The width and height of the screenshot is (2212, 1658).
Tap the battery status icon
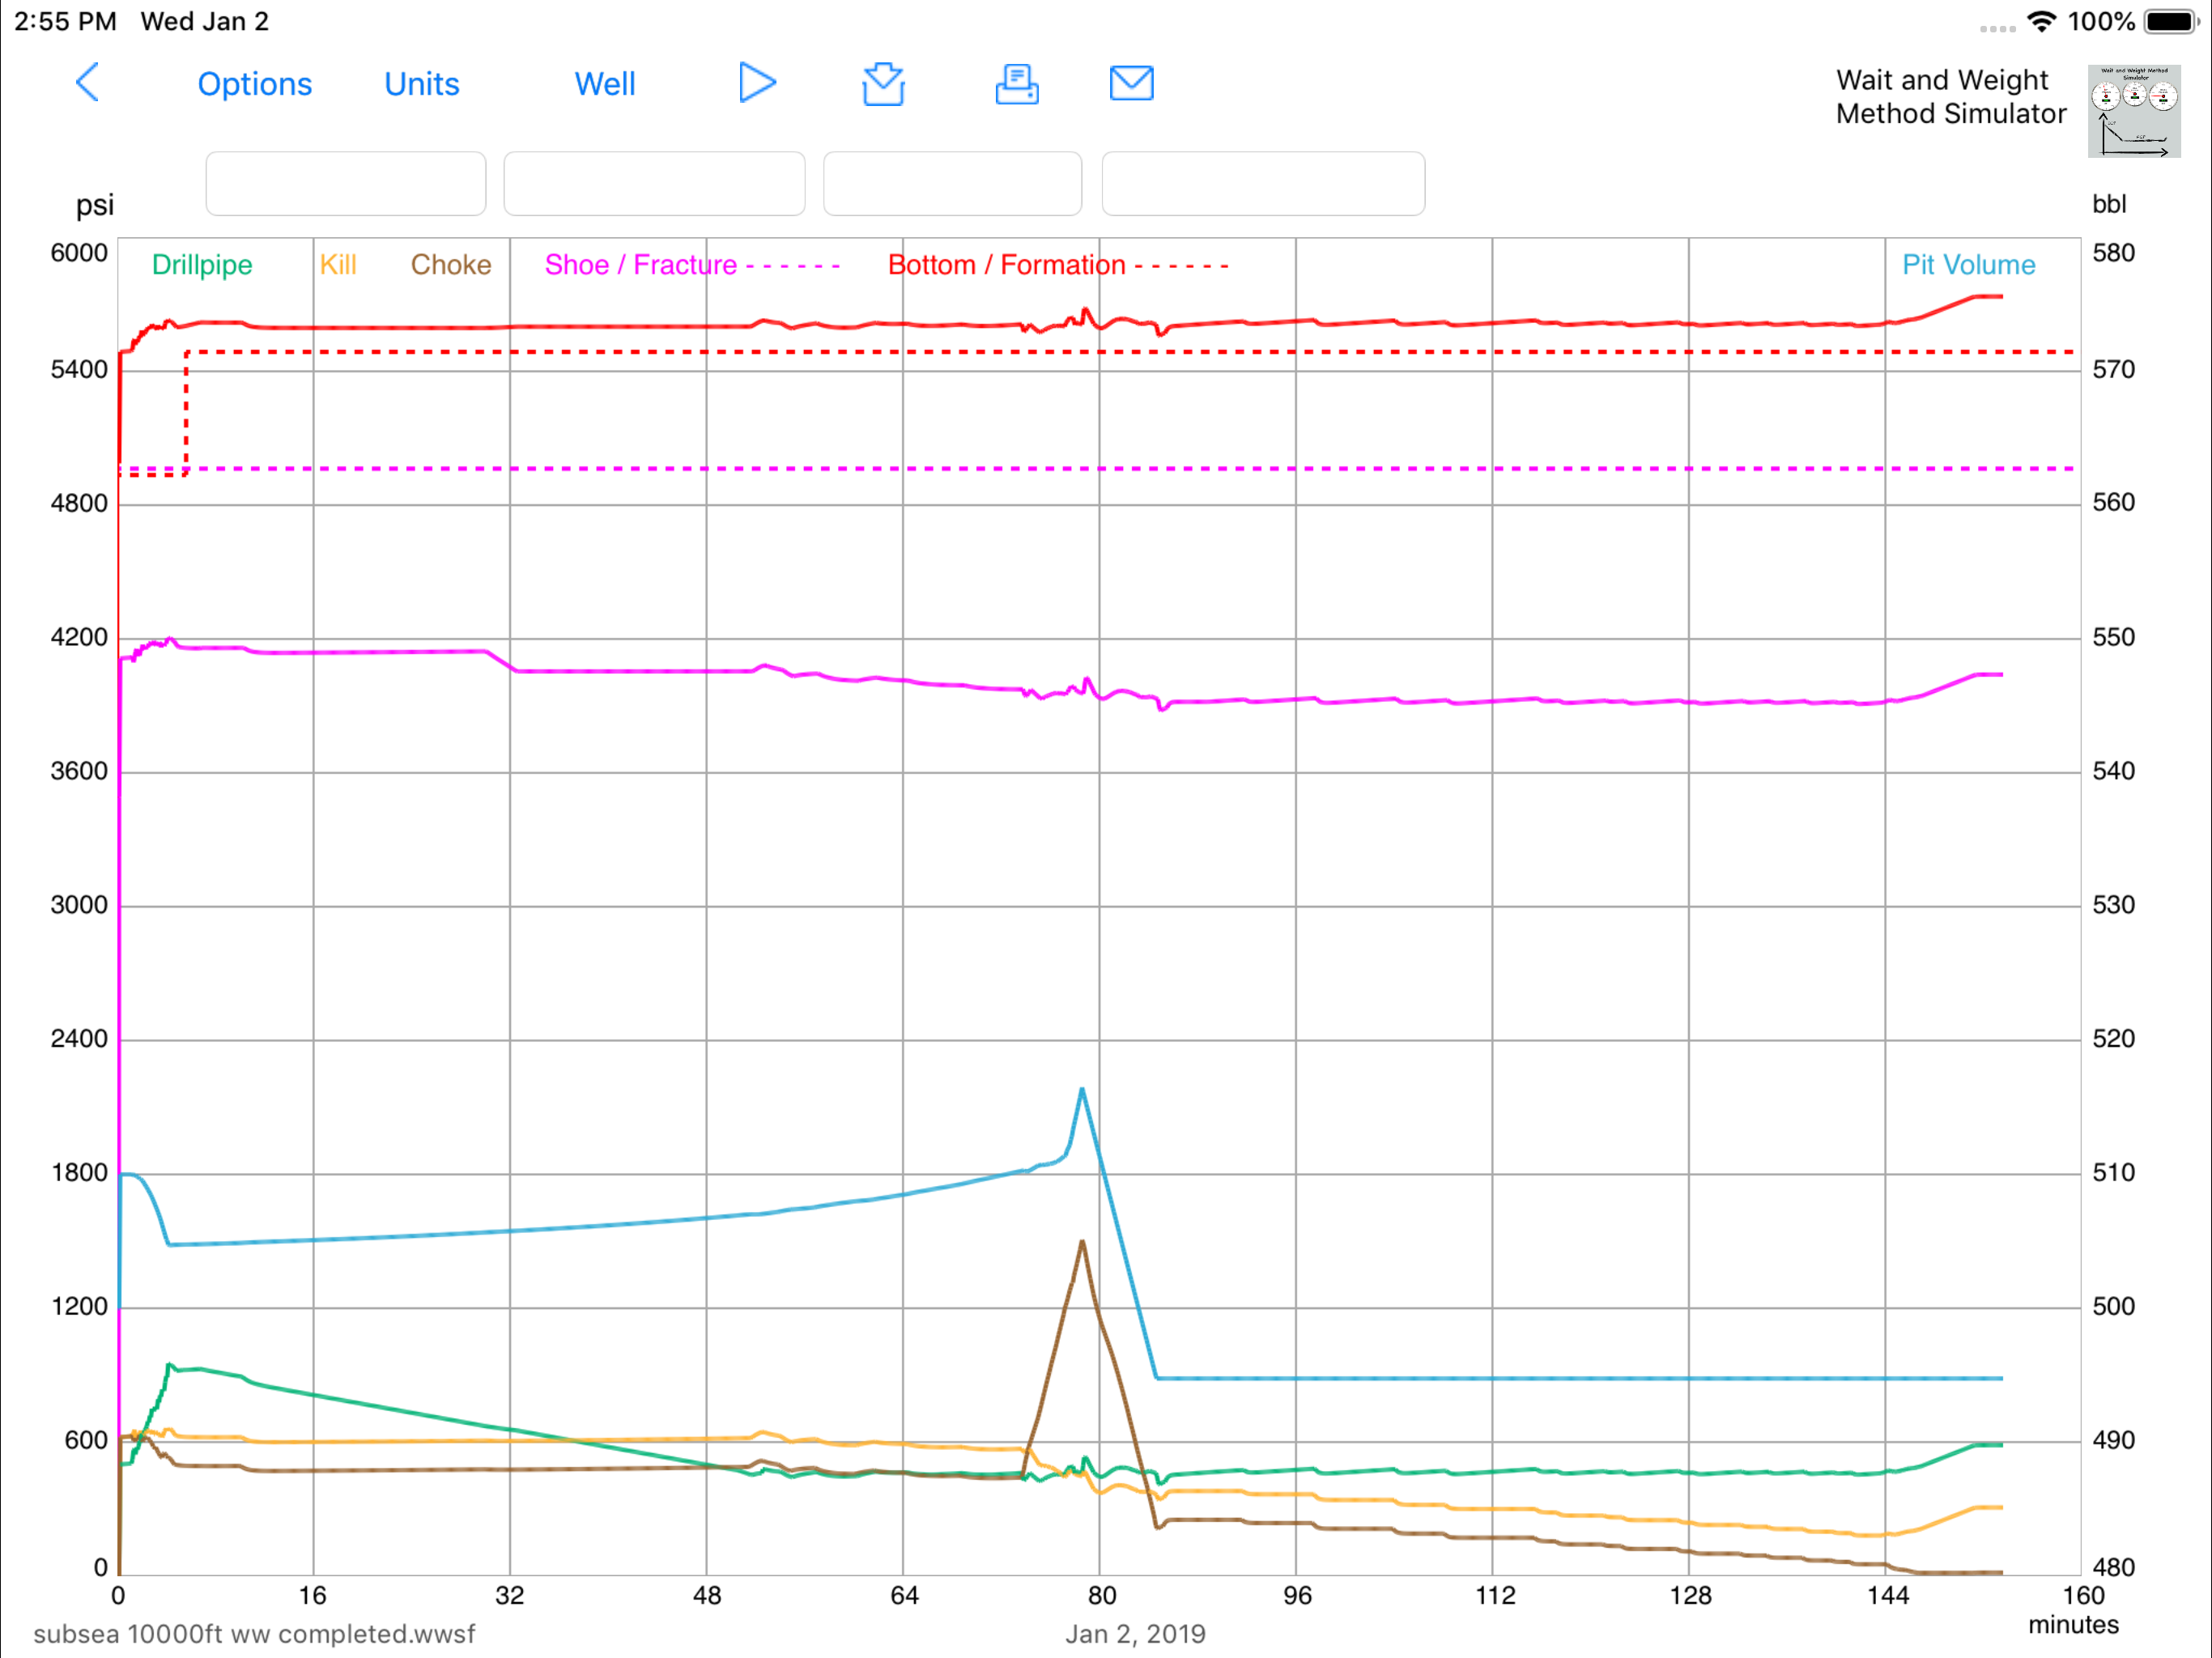coord(2170,21)
